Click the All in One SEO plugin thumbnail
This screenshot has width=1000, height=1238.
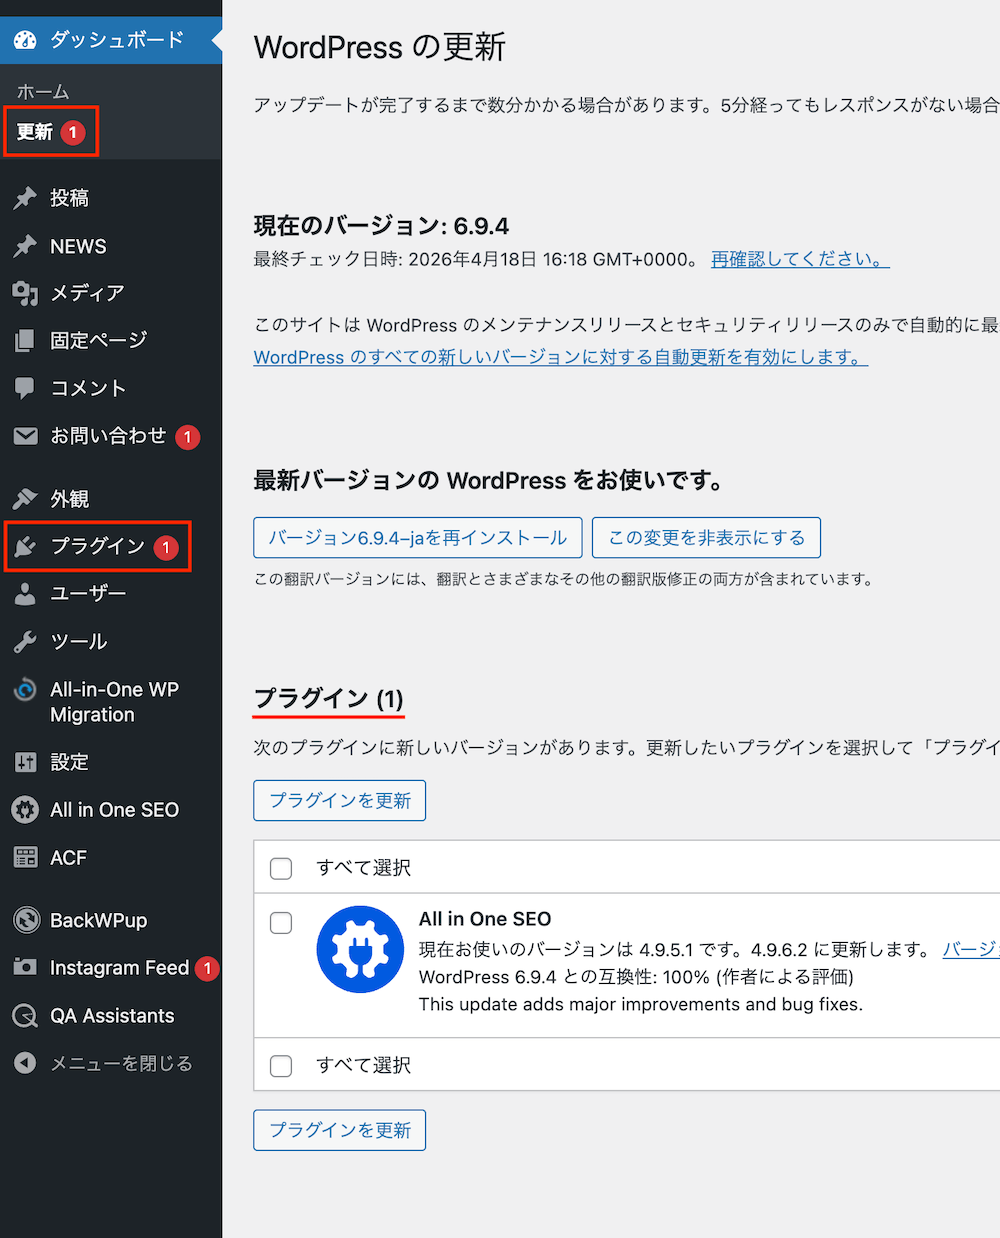tap(360, 948)
